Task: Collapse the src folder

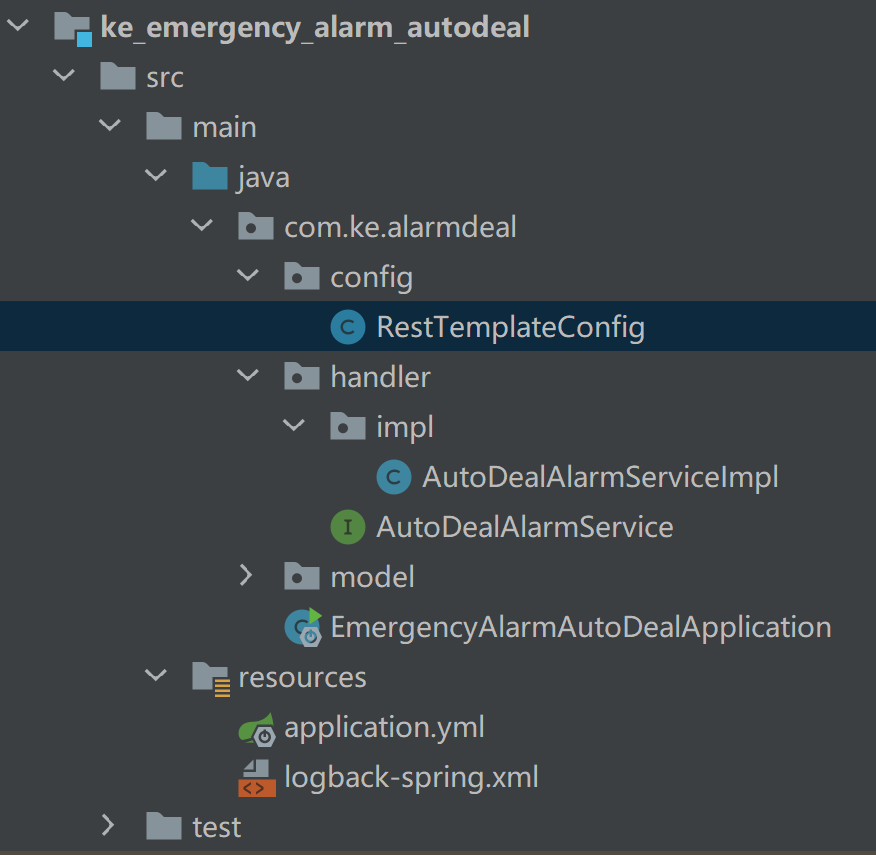Action: (x=63, y=76)
